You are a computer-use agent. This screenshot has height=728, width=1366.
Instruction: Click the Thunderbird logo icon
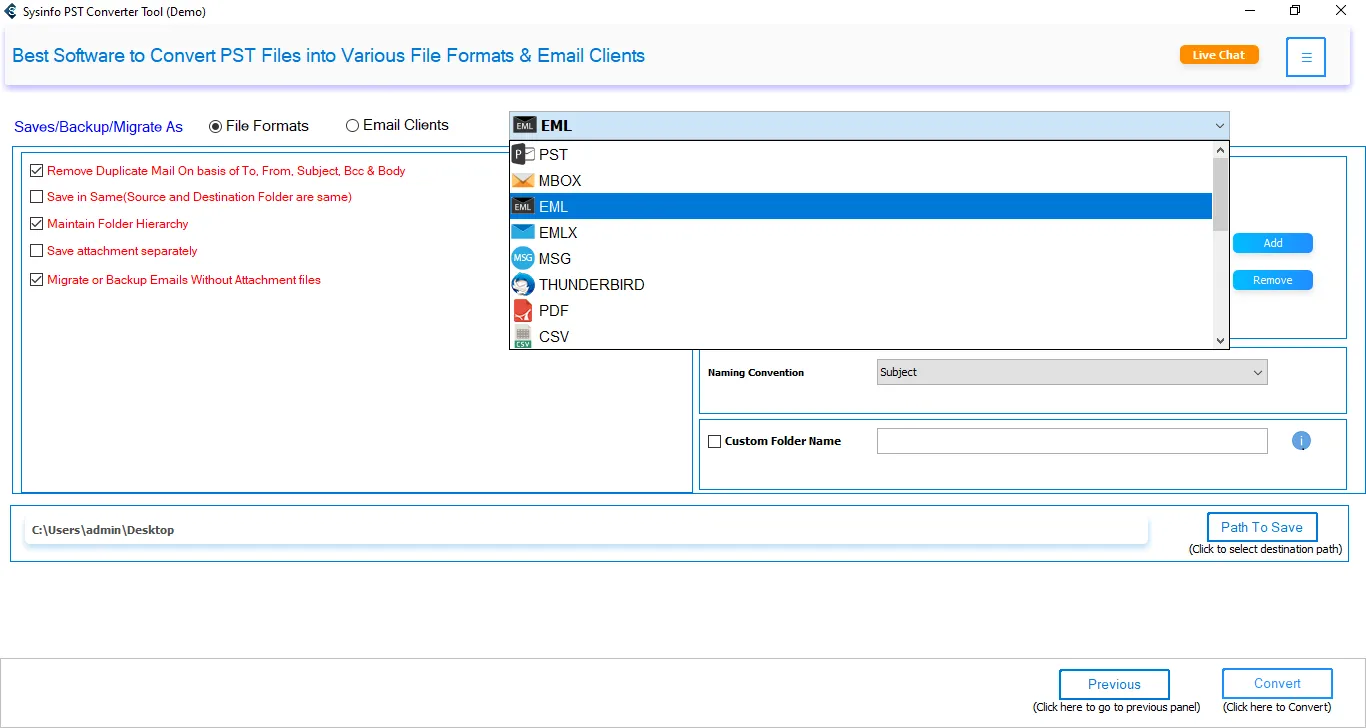coord(523,284)
